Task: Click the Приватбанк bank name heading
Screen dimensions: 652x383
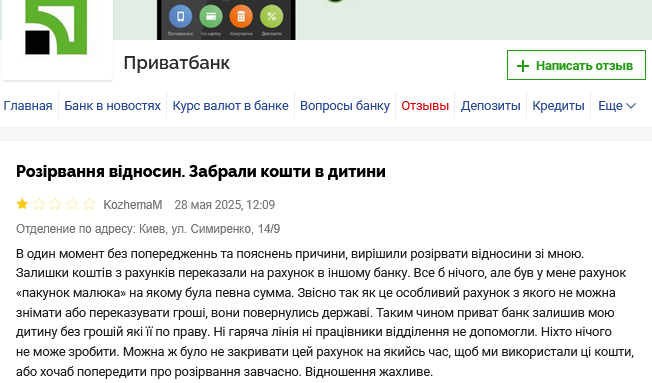Action: (177, 63)
